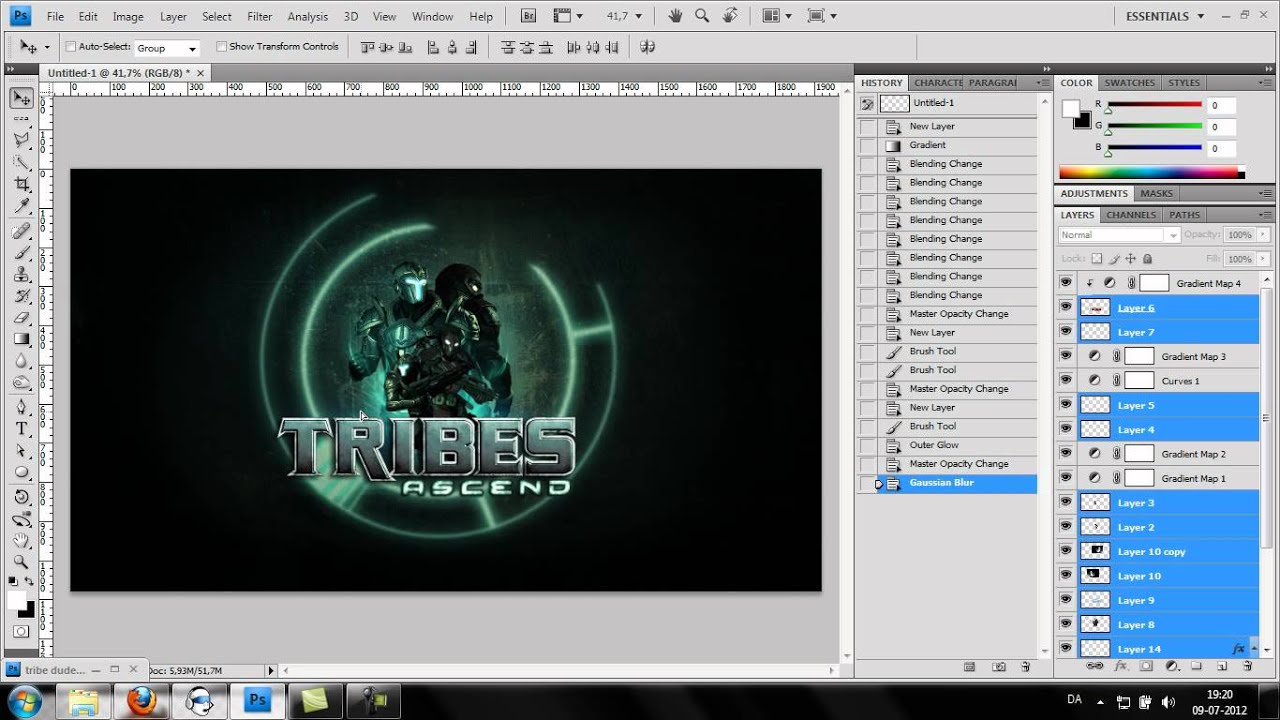Enable the Auto-Select checkbox

tap(71, 47)
